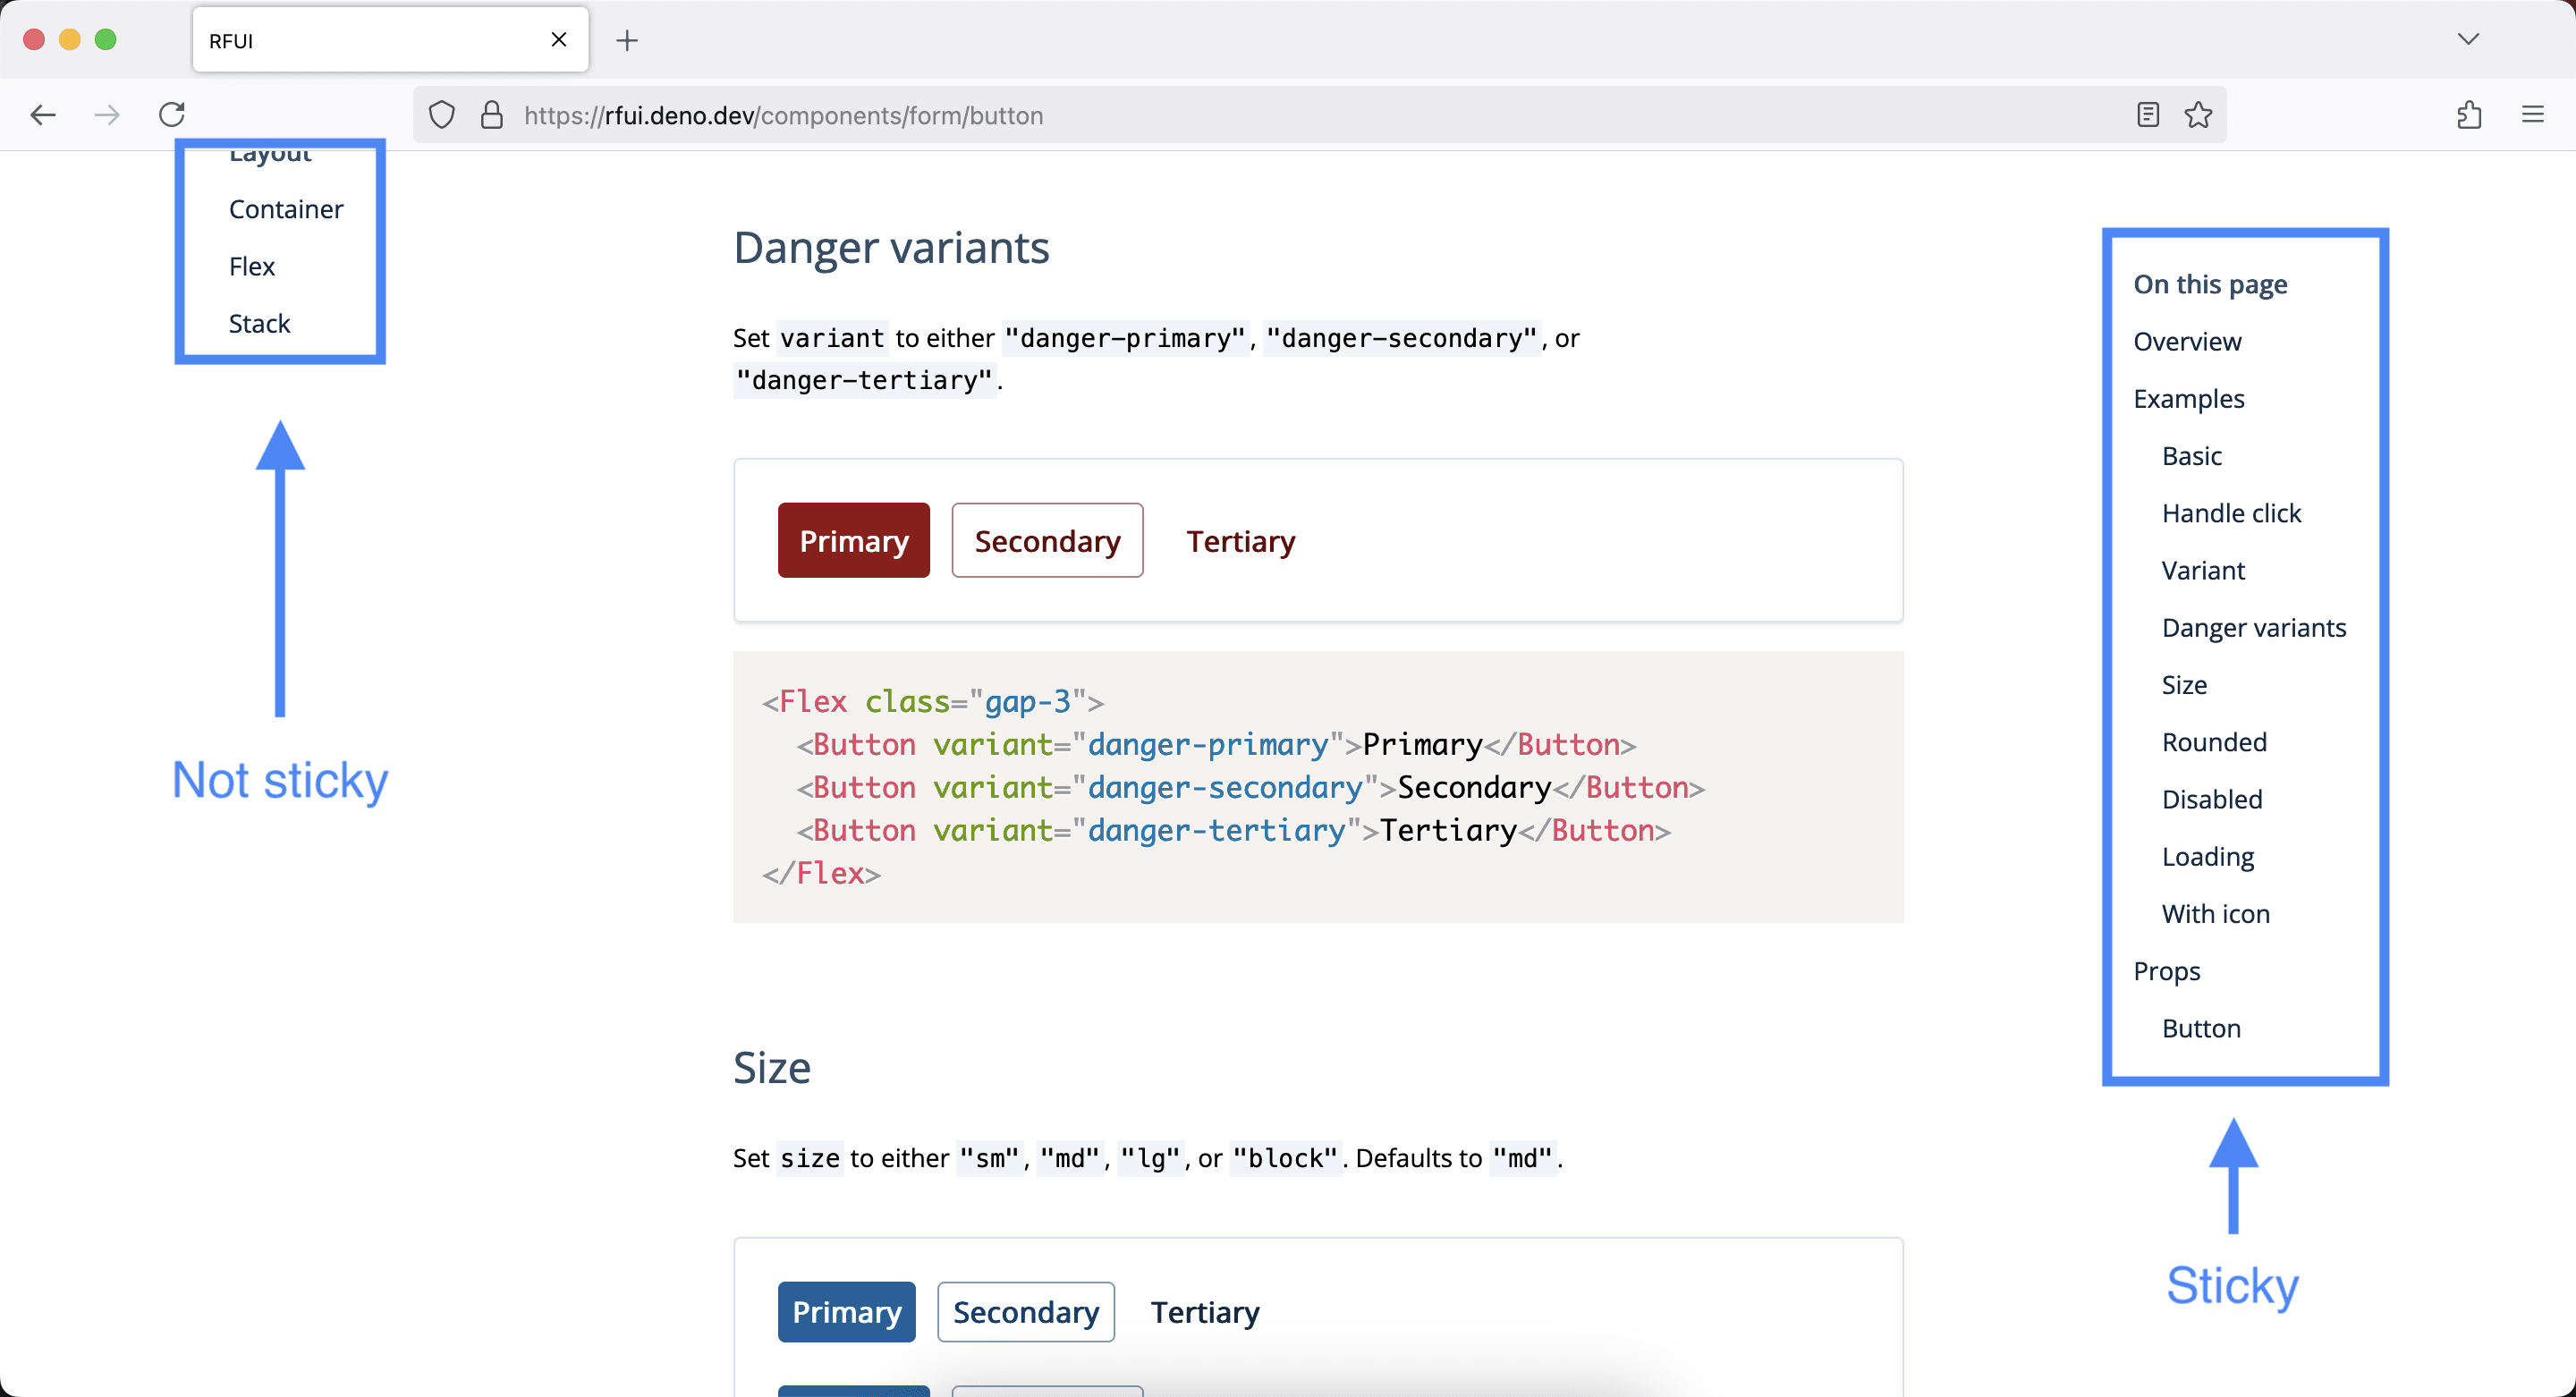Click the danger Secondary outlined button

(1047, 540)
